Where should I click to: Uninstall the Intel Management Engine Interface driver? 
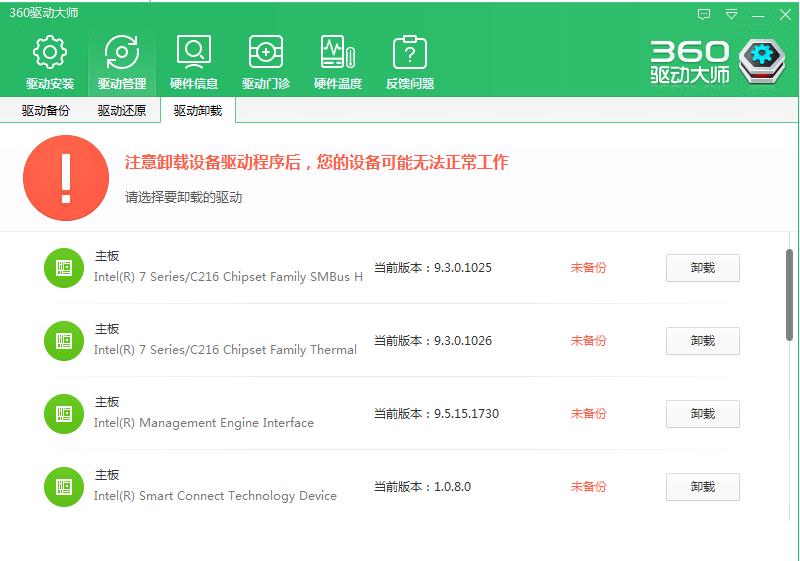[702, 414]
